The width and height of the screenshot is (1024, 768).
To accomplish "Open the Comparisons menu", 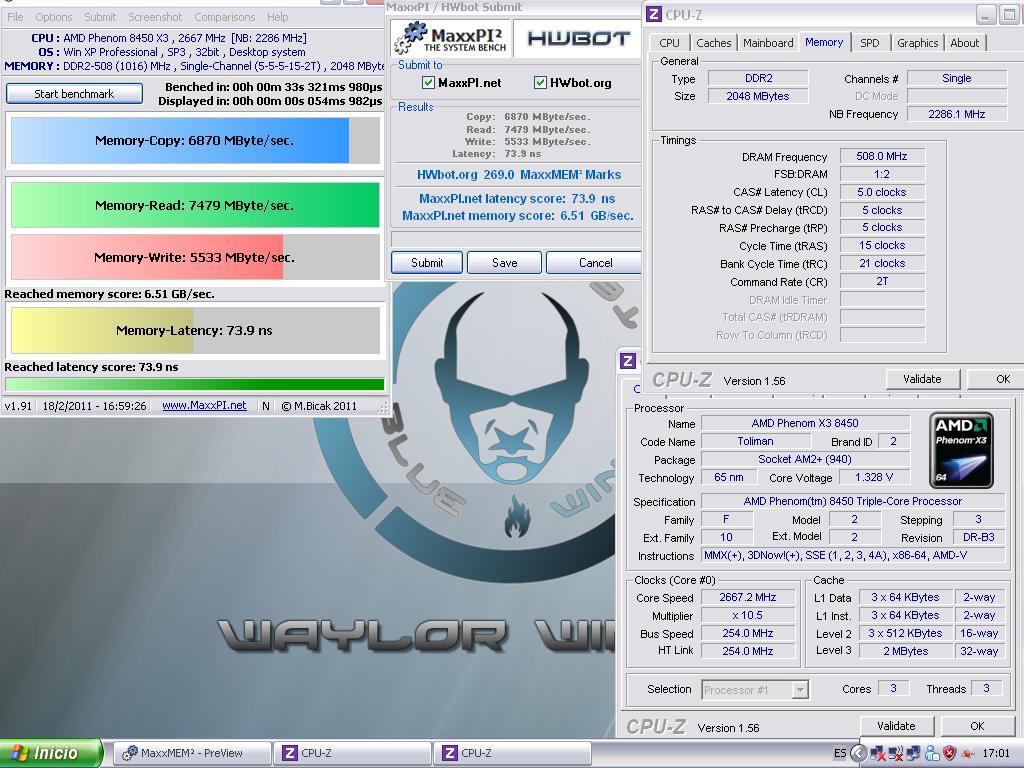I will [224, 17].
